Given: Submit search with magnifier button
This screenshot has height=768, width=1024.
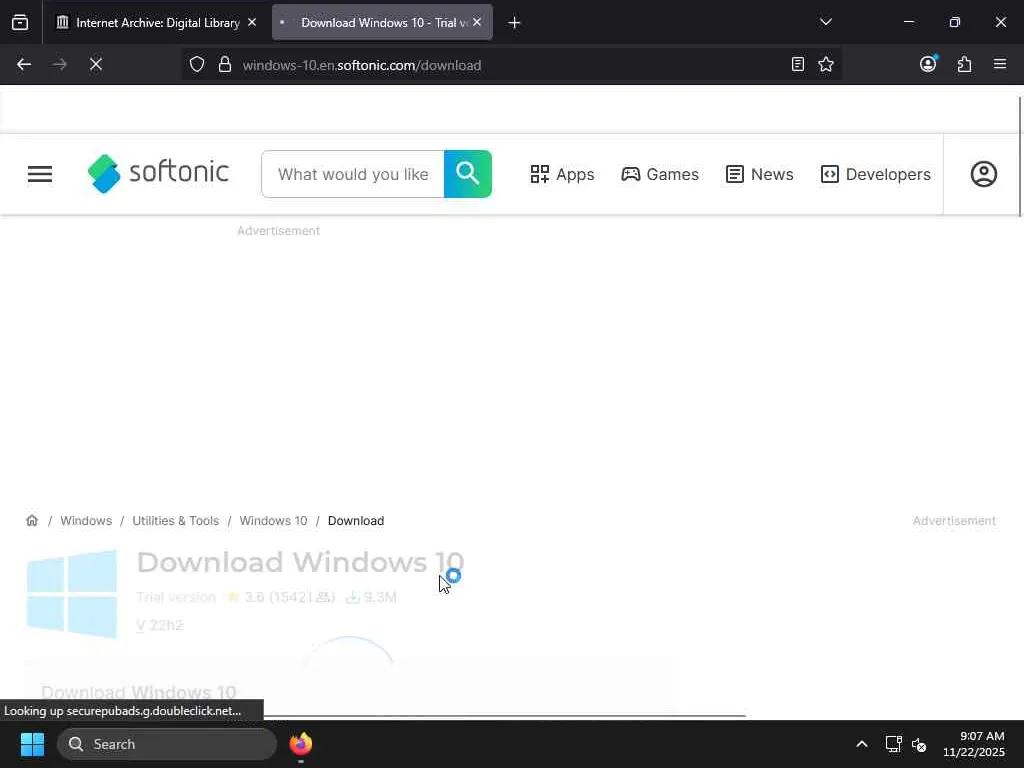Looking at the screenshot, I should 468,174.
